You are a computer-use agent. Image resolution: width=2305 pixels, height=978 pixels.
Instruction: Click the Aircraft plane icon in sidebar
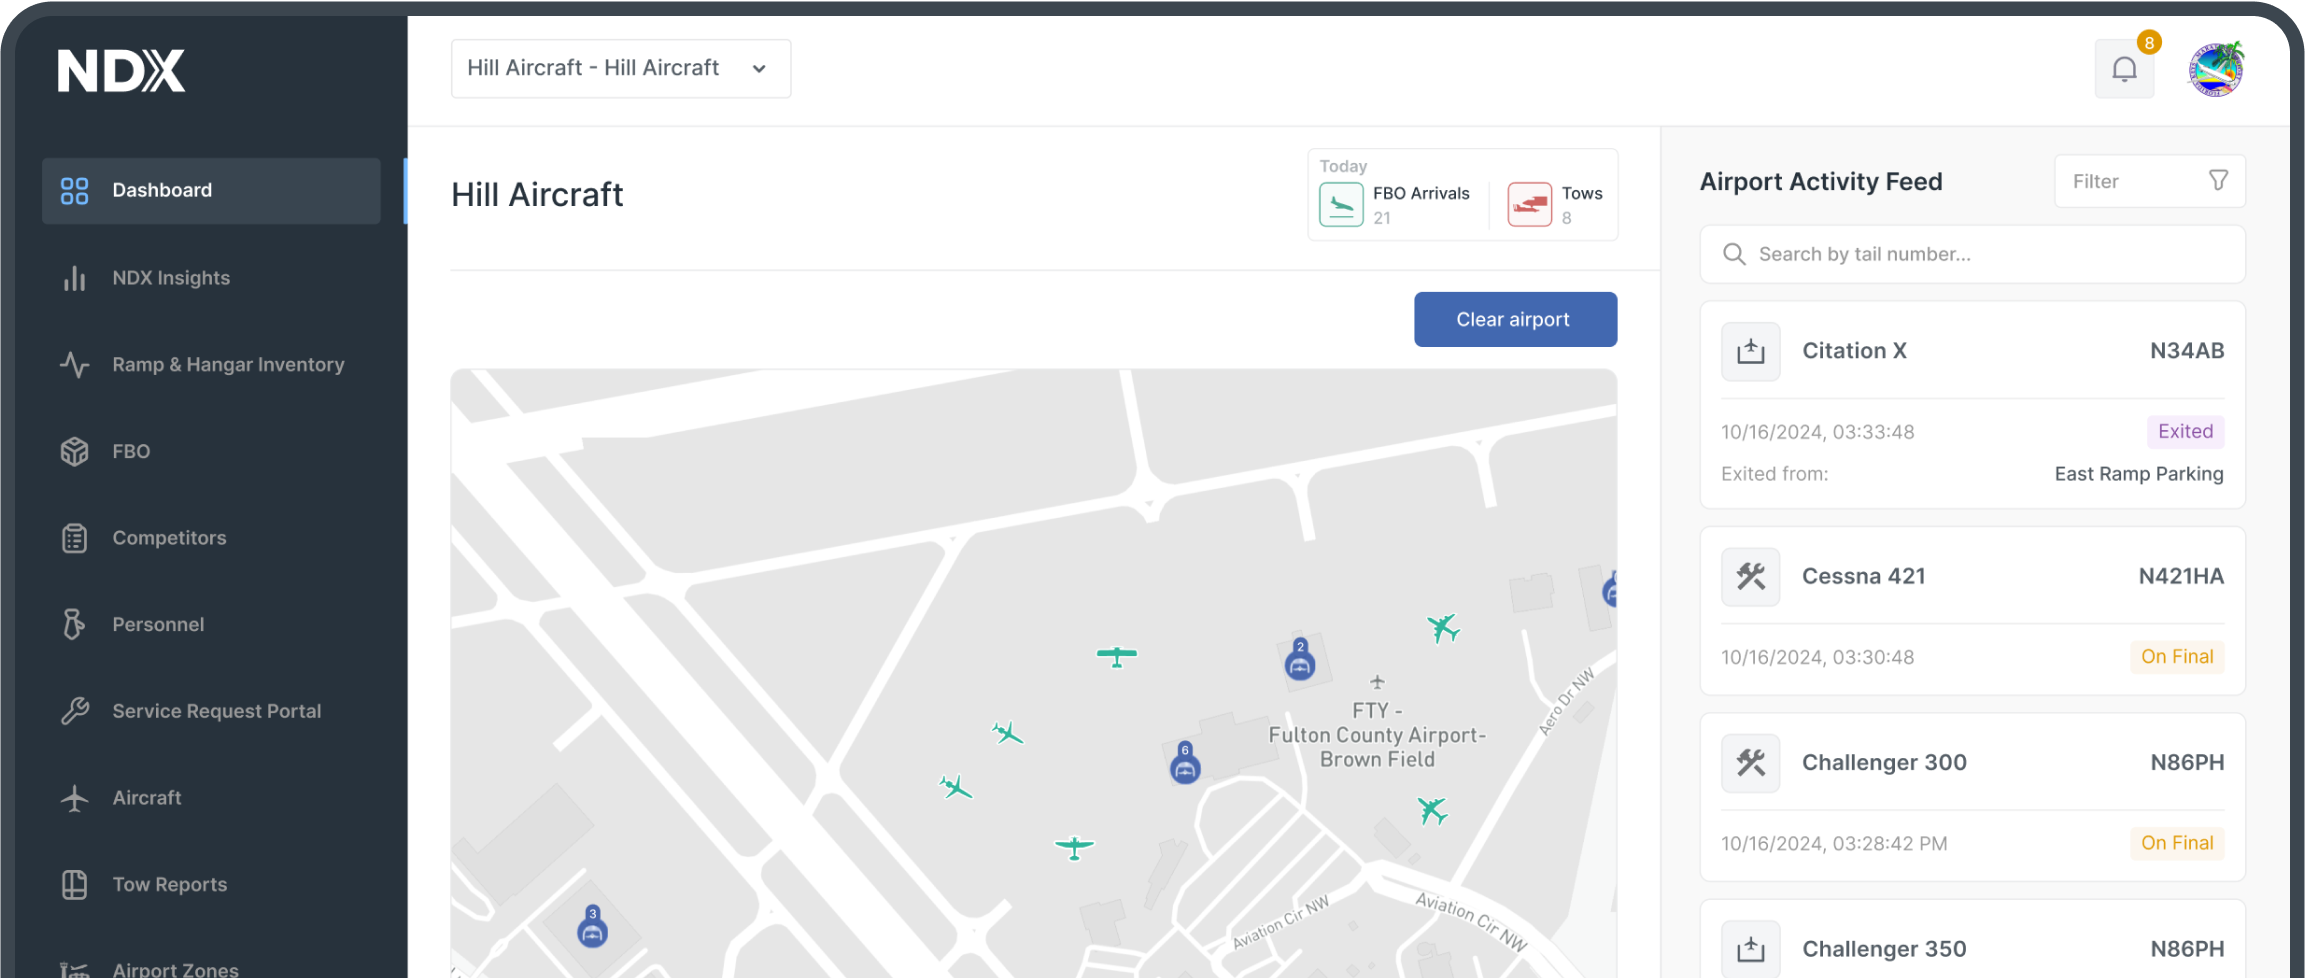pyautogui.click(x=74, y=798)
